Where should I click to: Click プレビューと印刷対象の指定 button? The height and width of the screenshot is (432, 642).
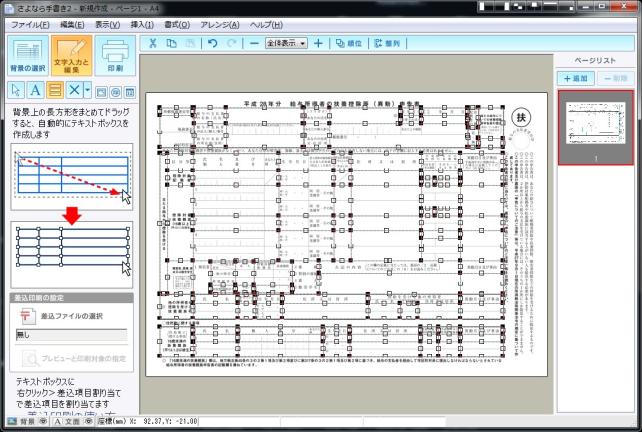[74, 359]
